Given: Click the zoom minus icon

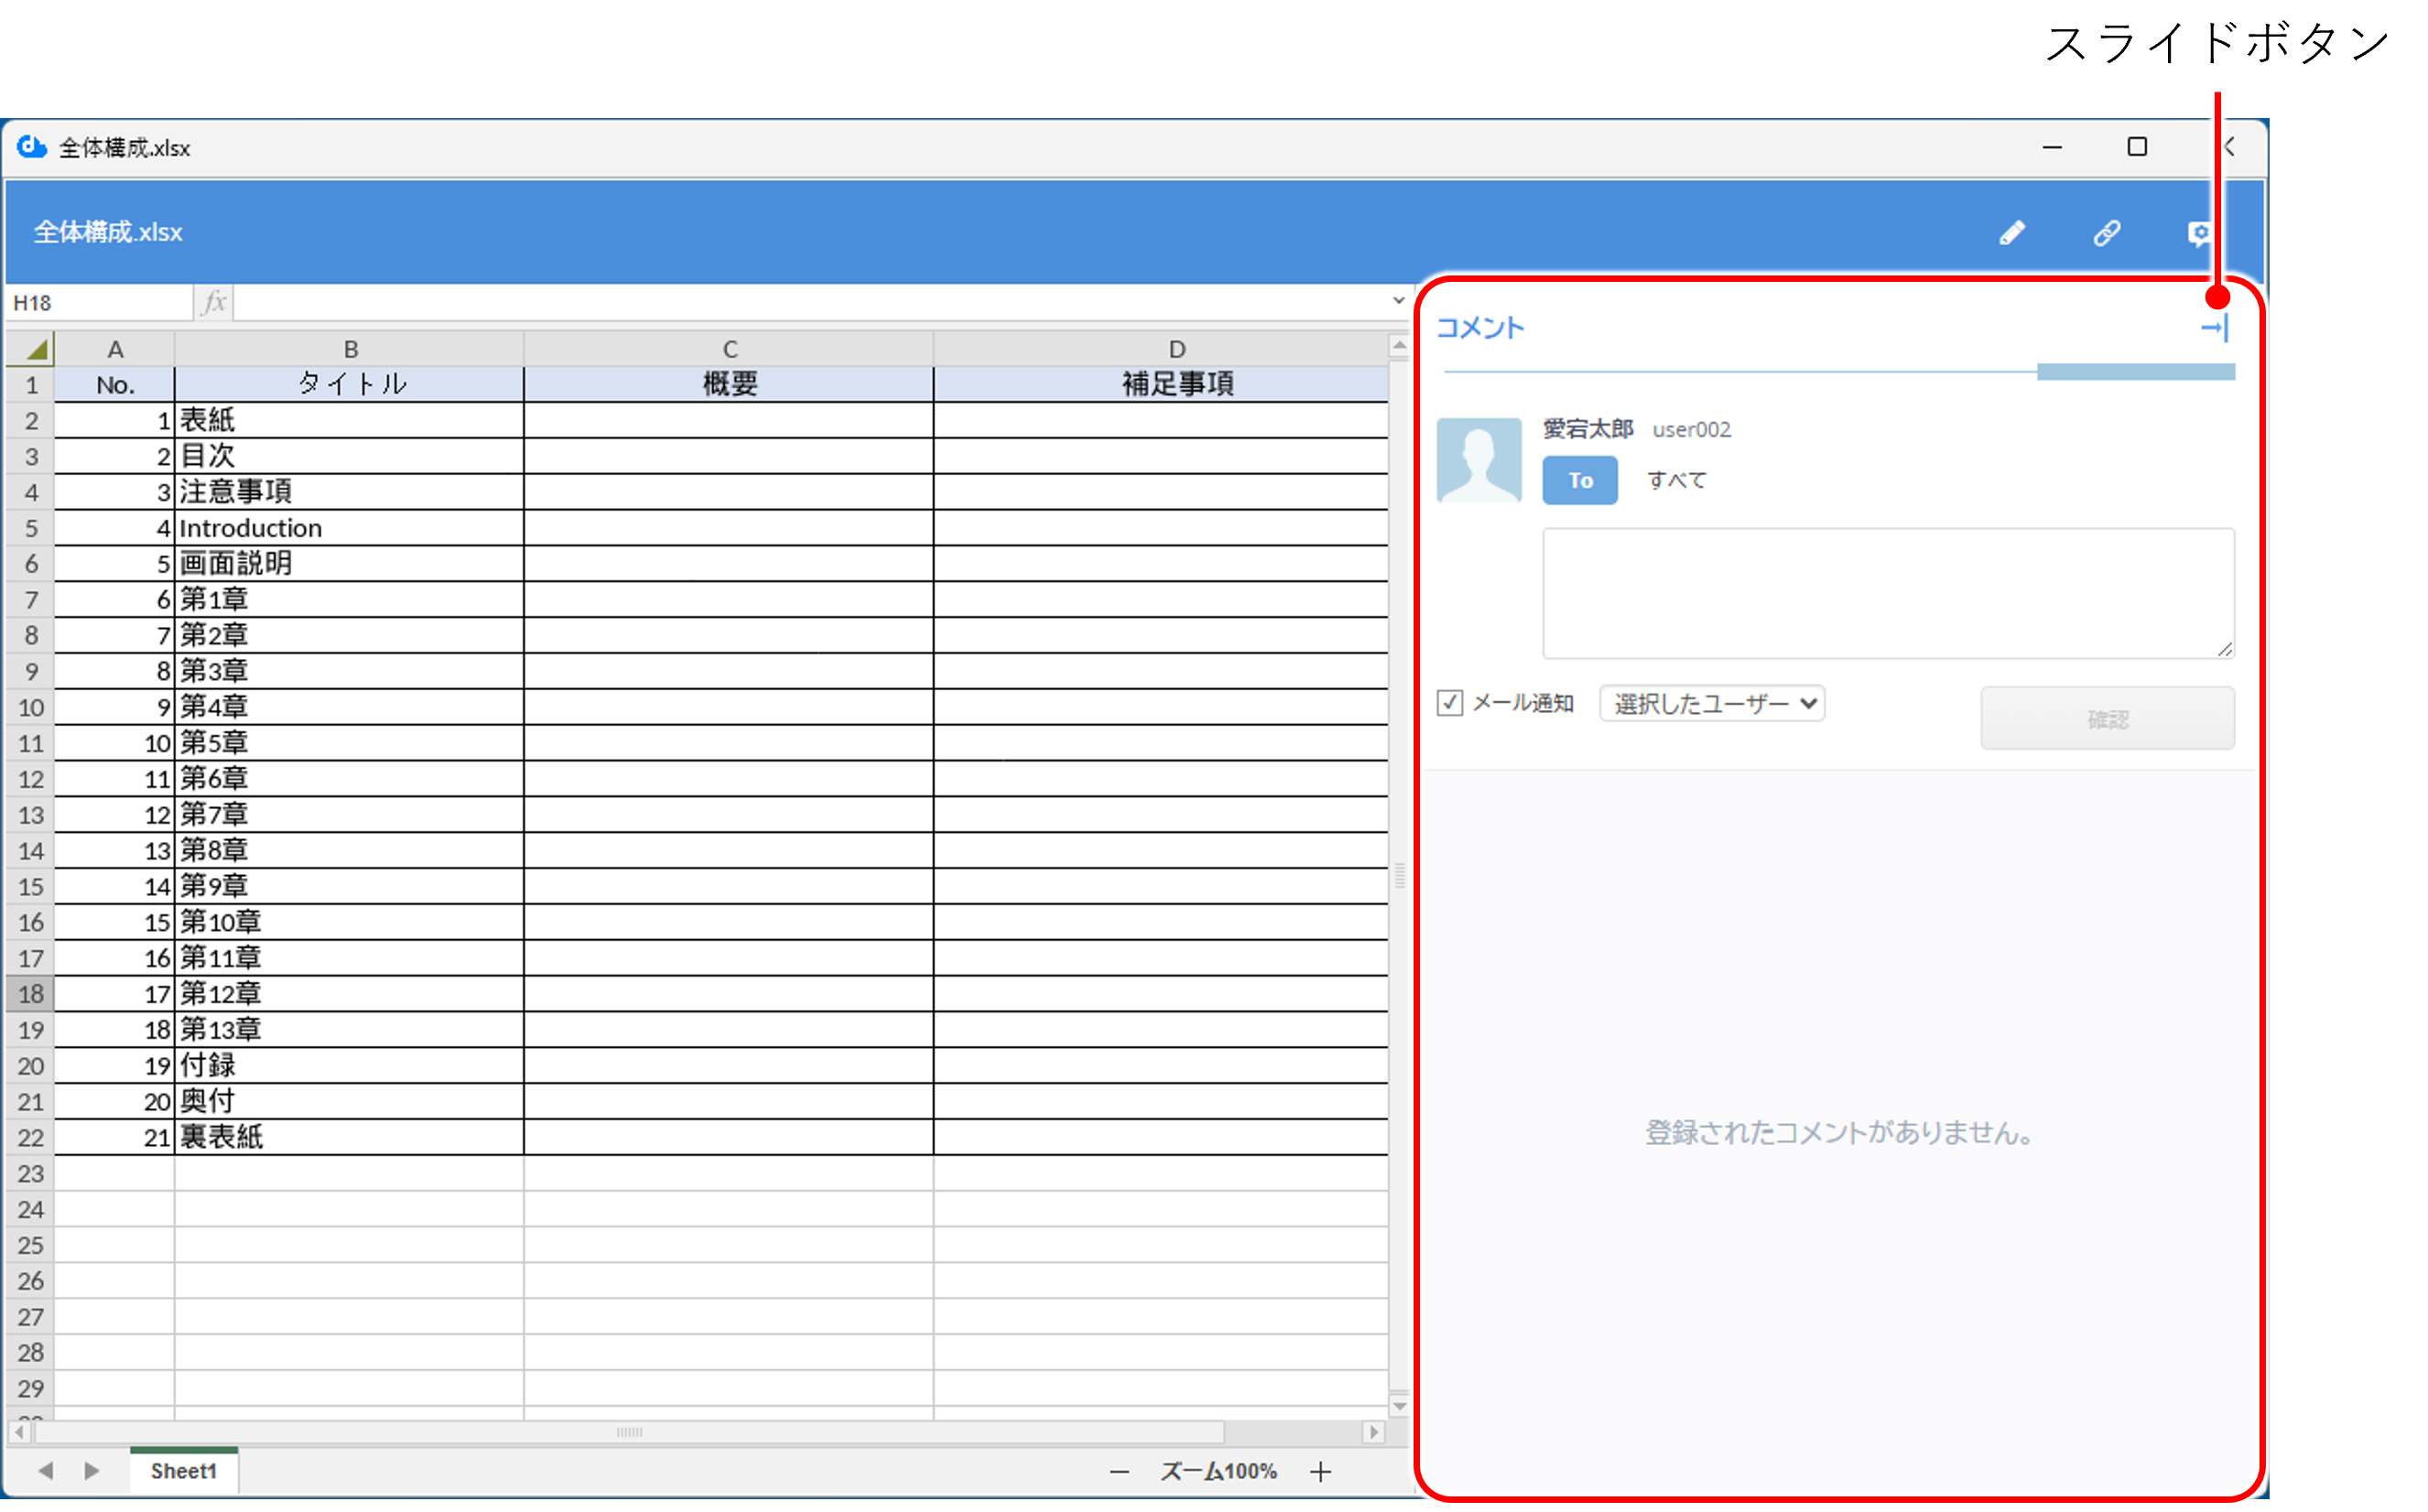Looking at the screenshot, I should tap(1120, 1470).
